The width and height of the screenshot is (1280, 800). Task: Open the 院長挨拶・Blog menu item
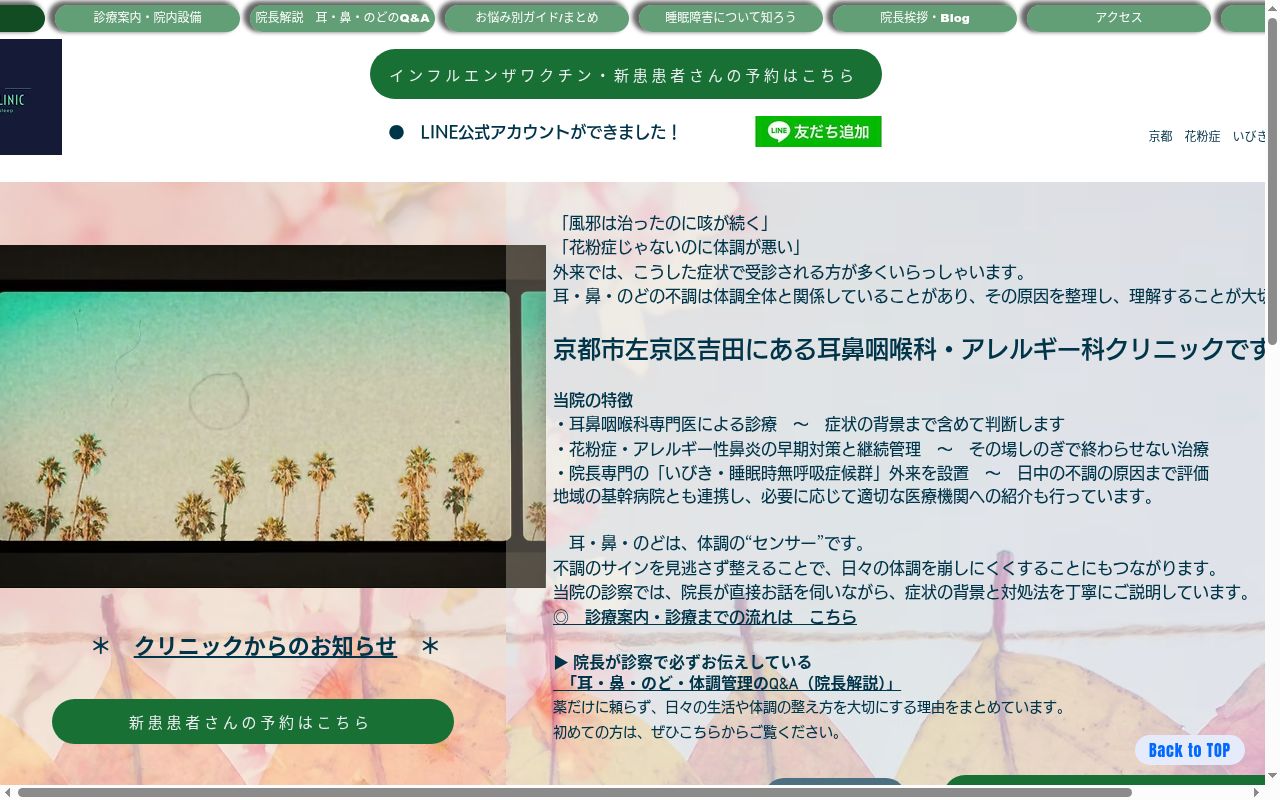click(x=925, y=18)
